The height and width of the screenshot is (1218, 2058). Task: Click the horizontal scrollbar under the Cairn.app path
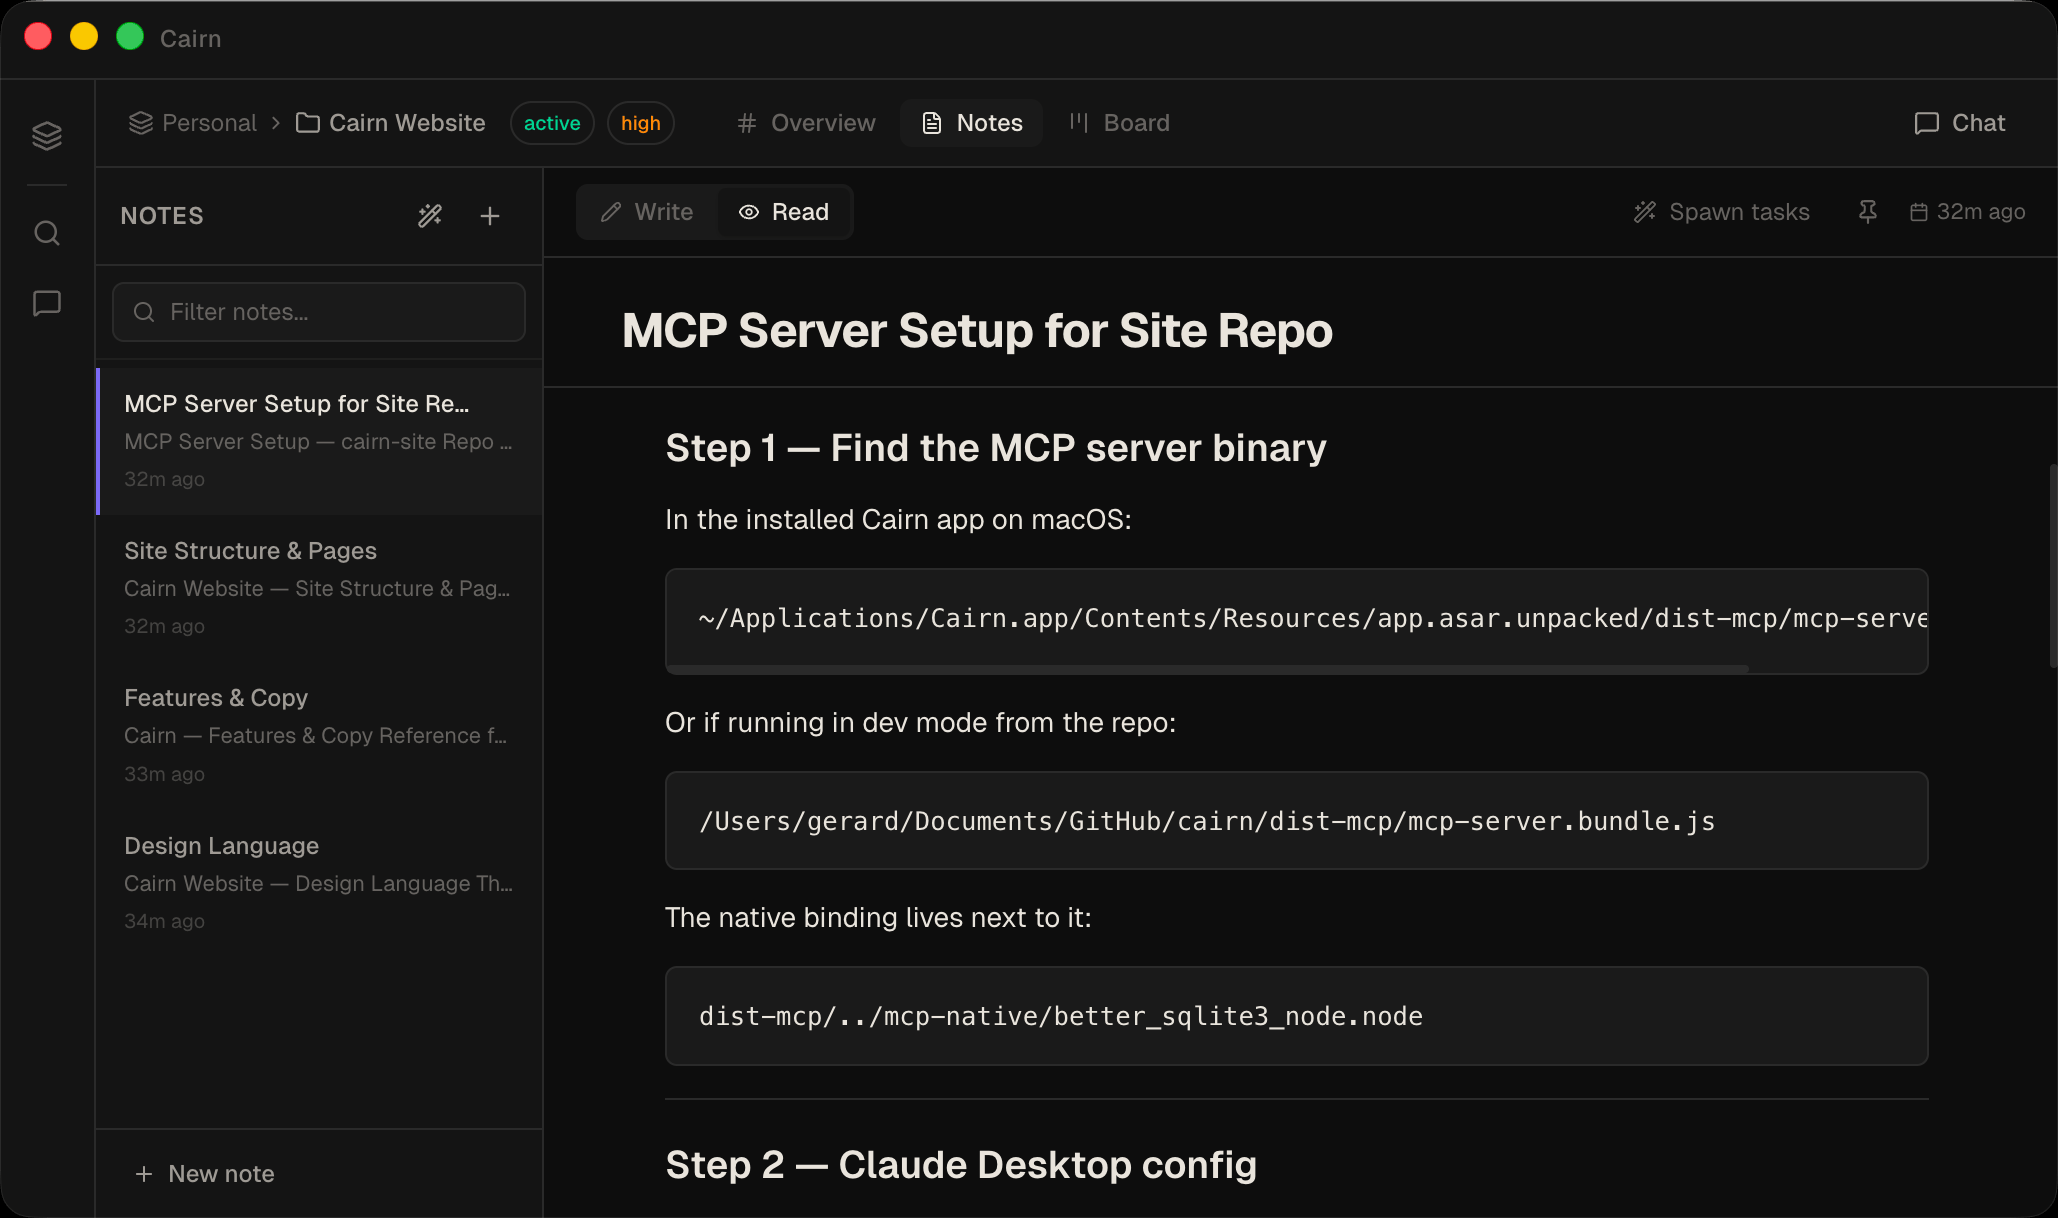pyautogui.click(x=1209, y=668)
